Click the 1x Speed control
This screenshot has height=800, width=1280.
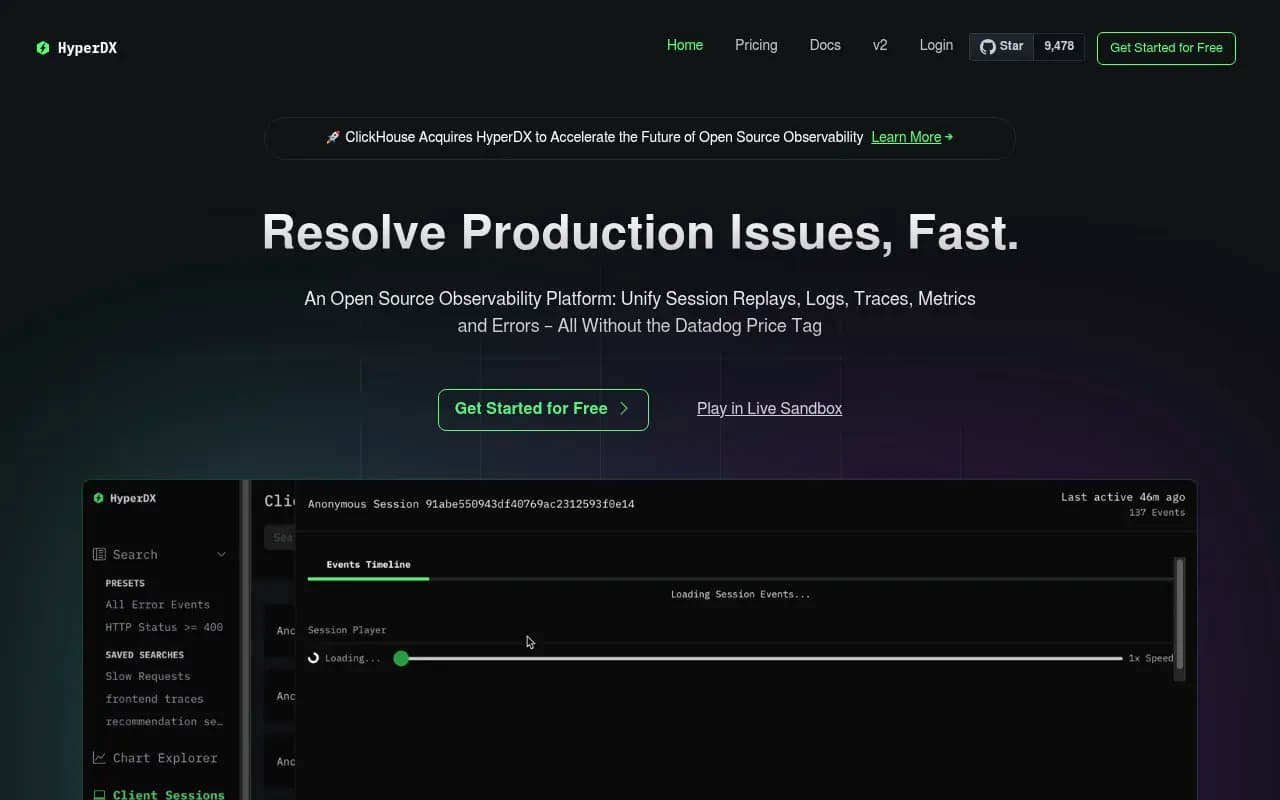pos(1151,658)
